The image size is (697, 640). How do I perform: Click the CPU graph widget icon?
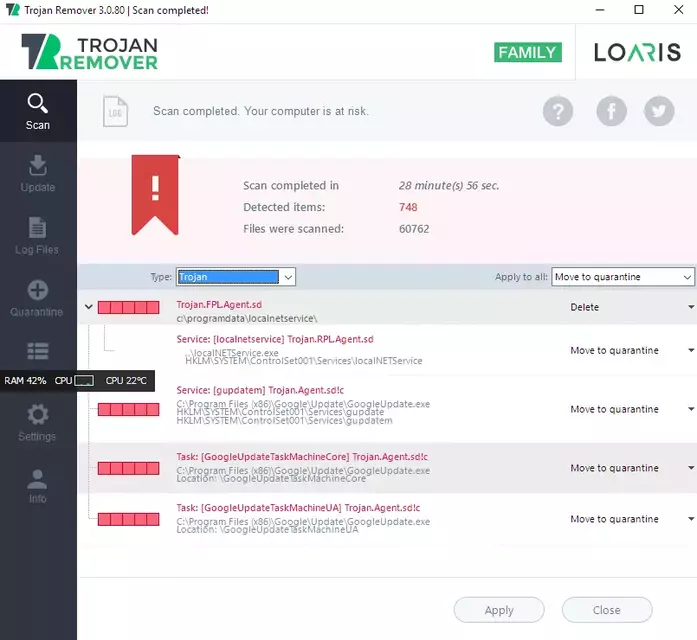coord(84,381)
